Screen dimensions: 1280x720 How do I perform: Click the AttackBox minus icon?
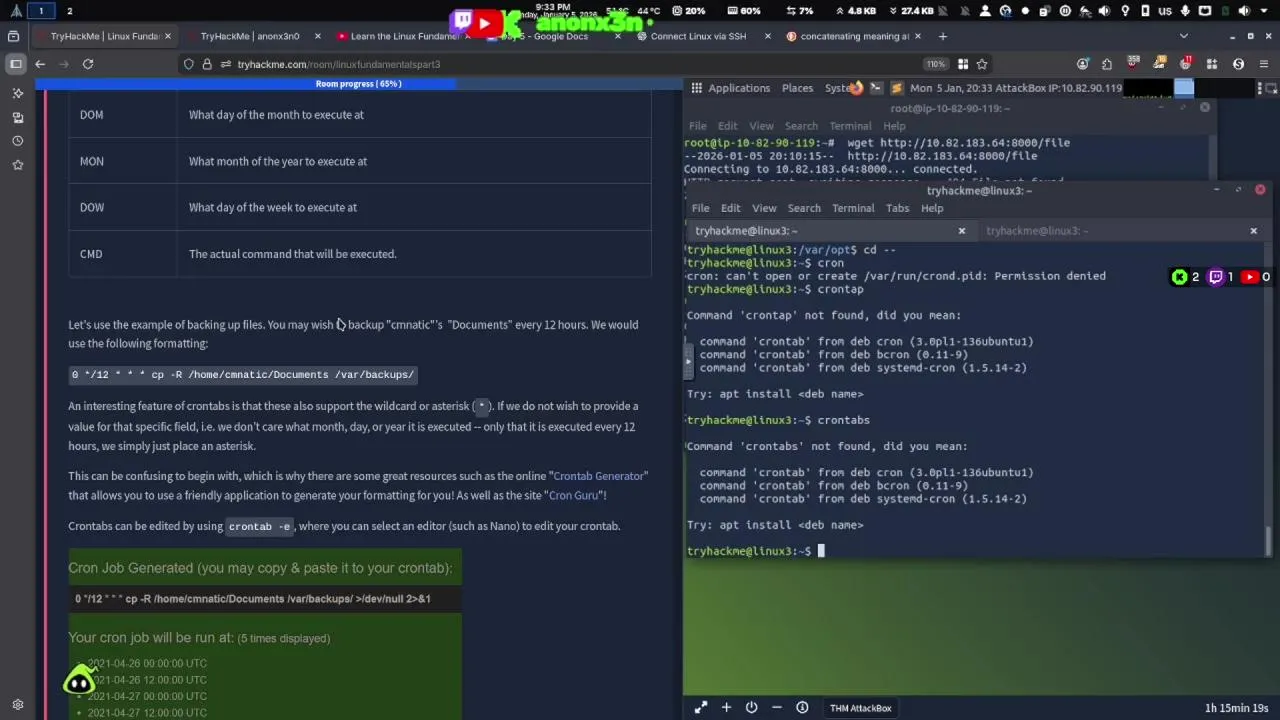pyautogui.click(x=777, y=708)
